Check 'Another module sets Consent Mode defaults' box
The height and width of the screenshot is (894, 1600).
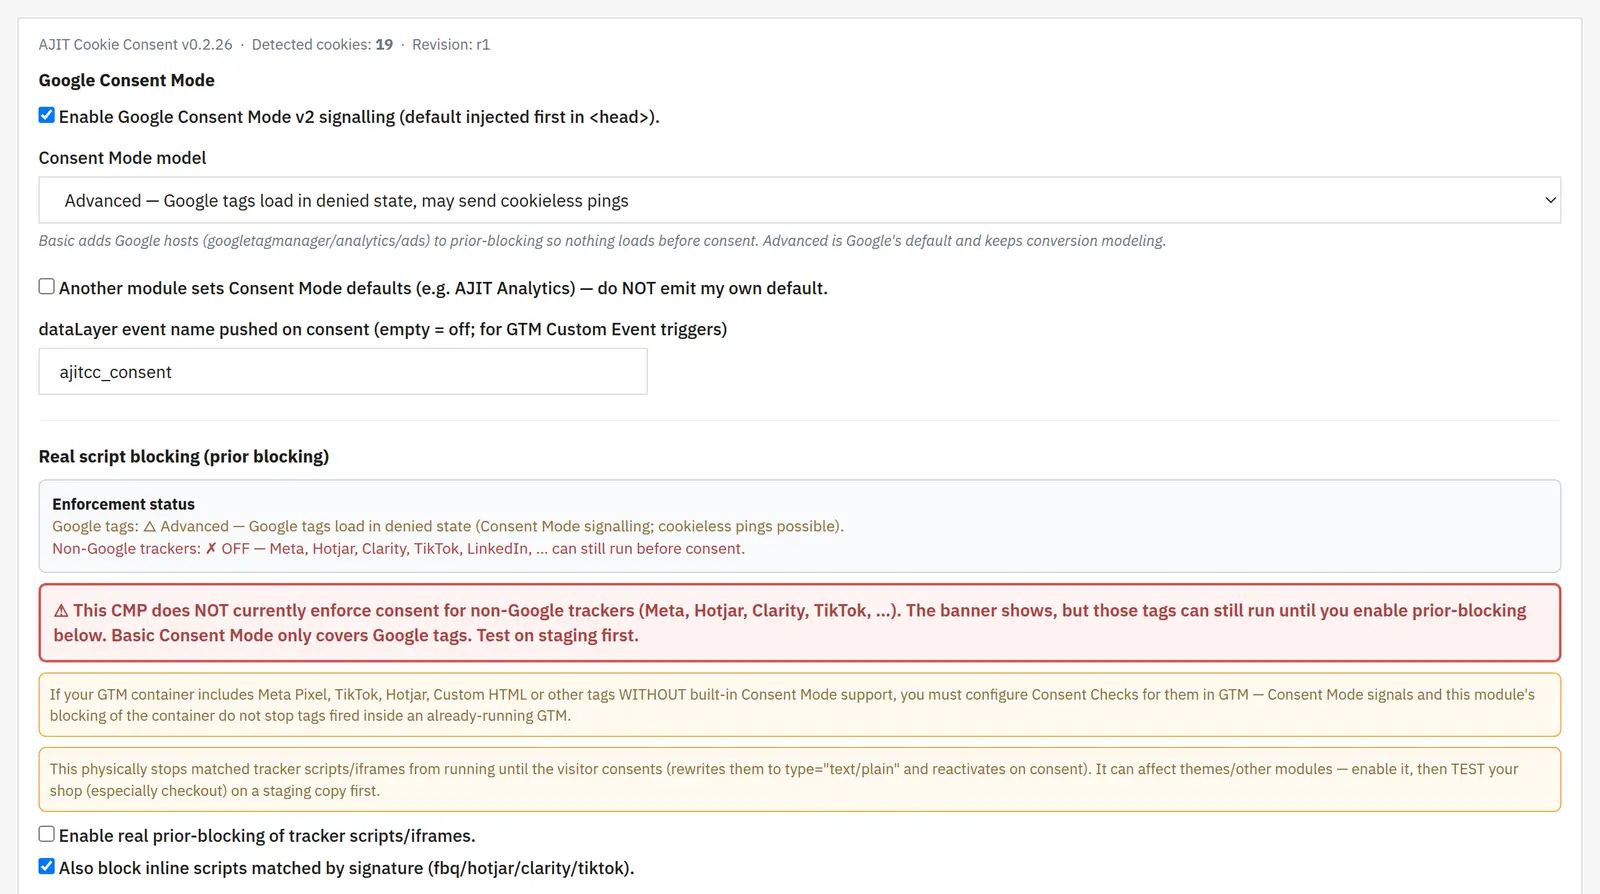coord(47,287)
